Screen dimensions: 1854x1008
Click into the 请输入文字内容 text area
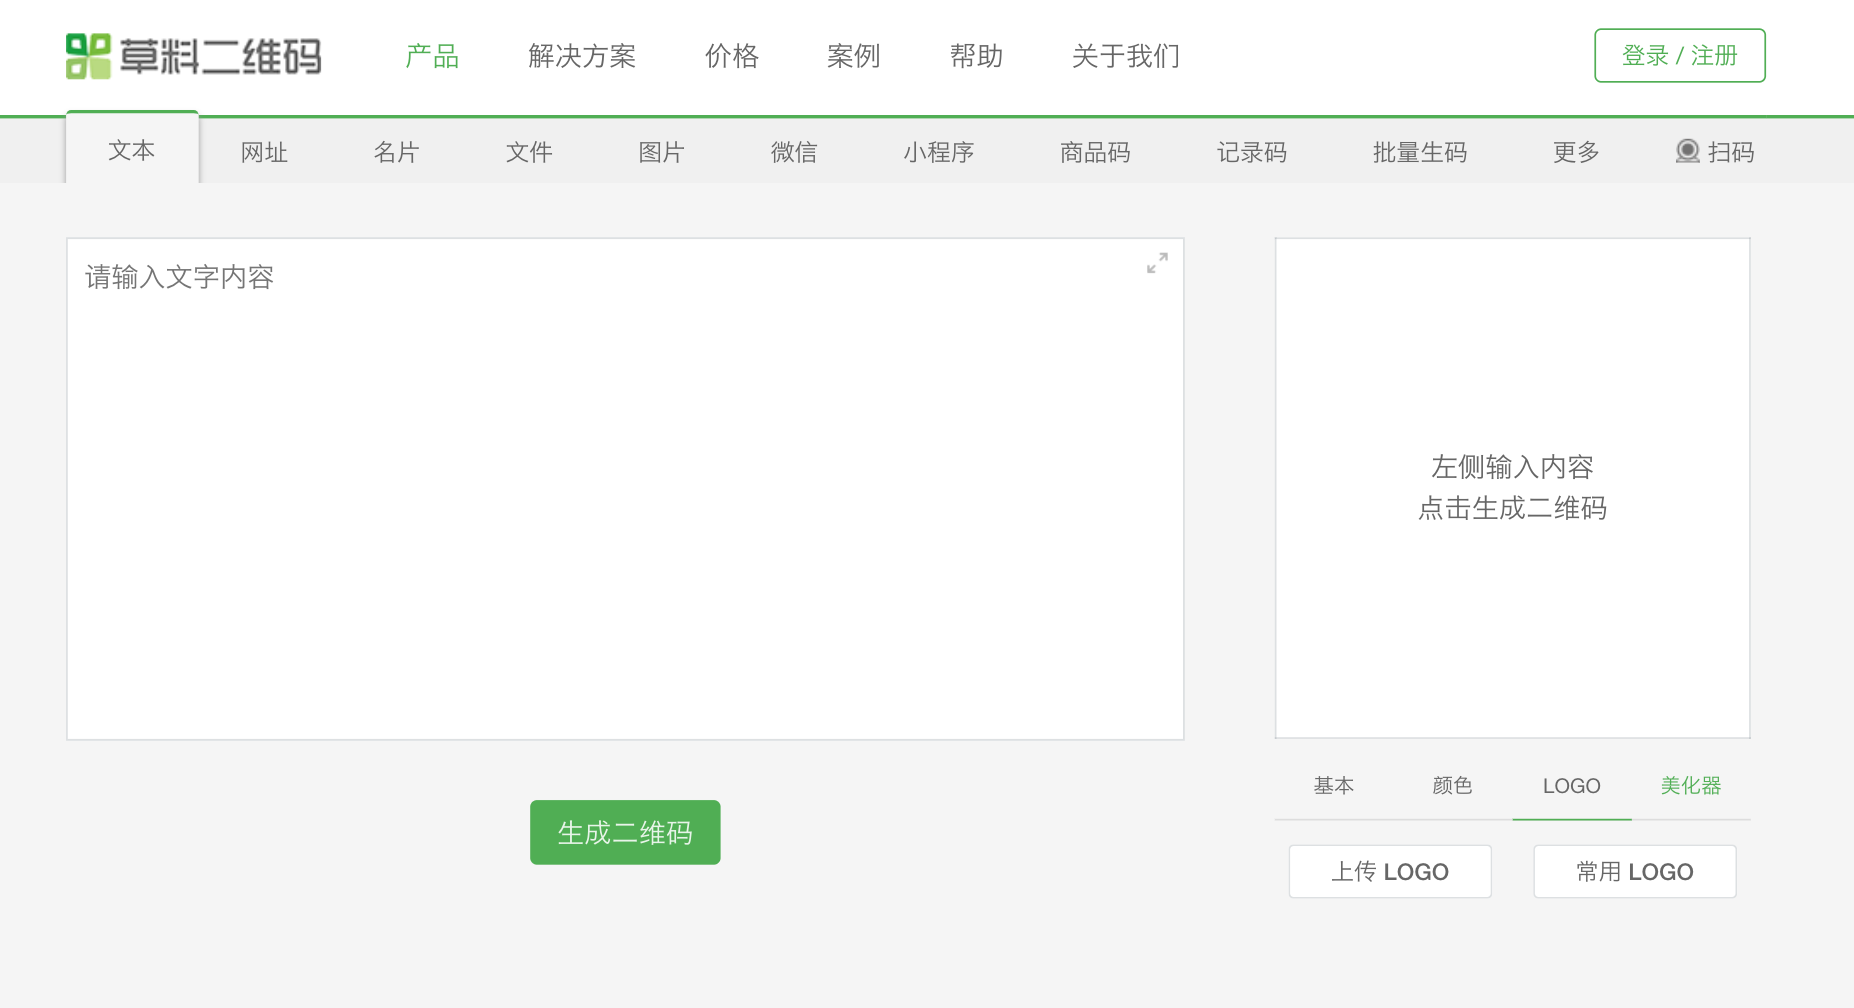click(x=625, y=489)
